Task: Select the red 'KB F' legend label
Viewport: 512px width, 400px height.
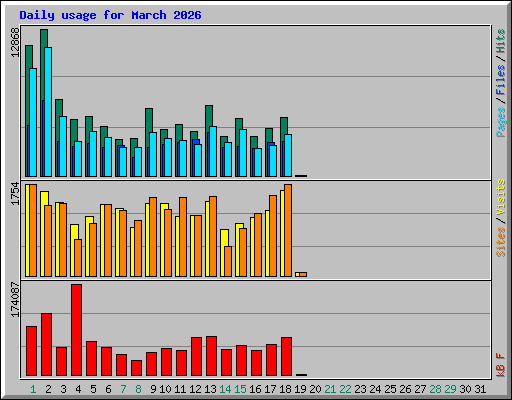Action: point(501,365)
